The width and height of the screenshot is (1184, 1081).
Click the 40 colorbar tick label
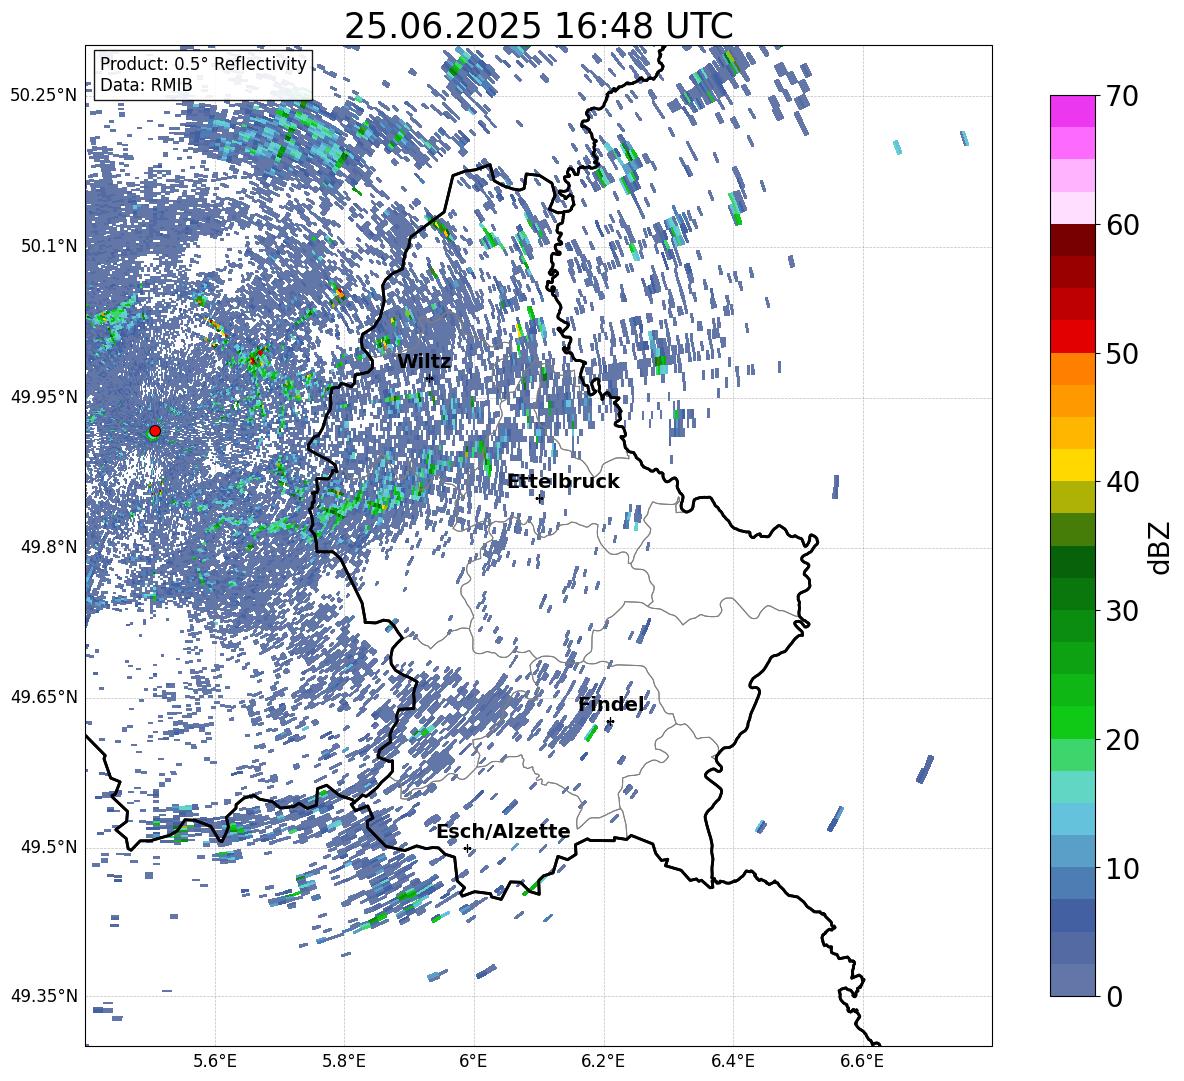[1121, 482]
